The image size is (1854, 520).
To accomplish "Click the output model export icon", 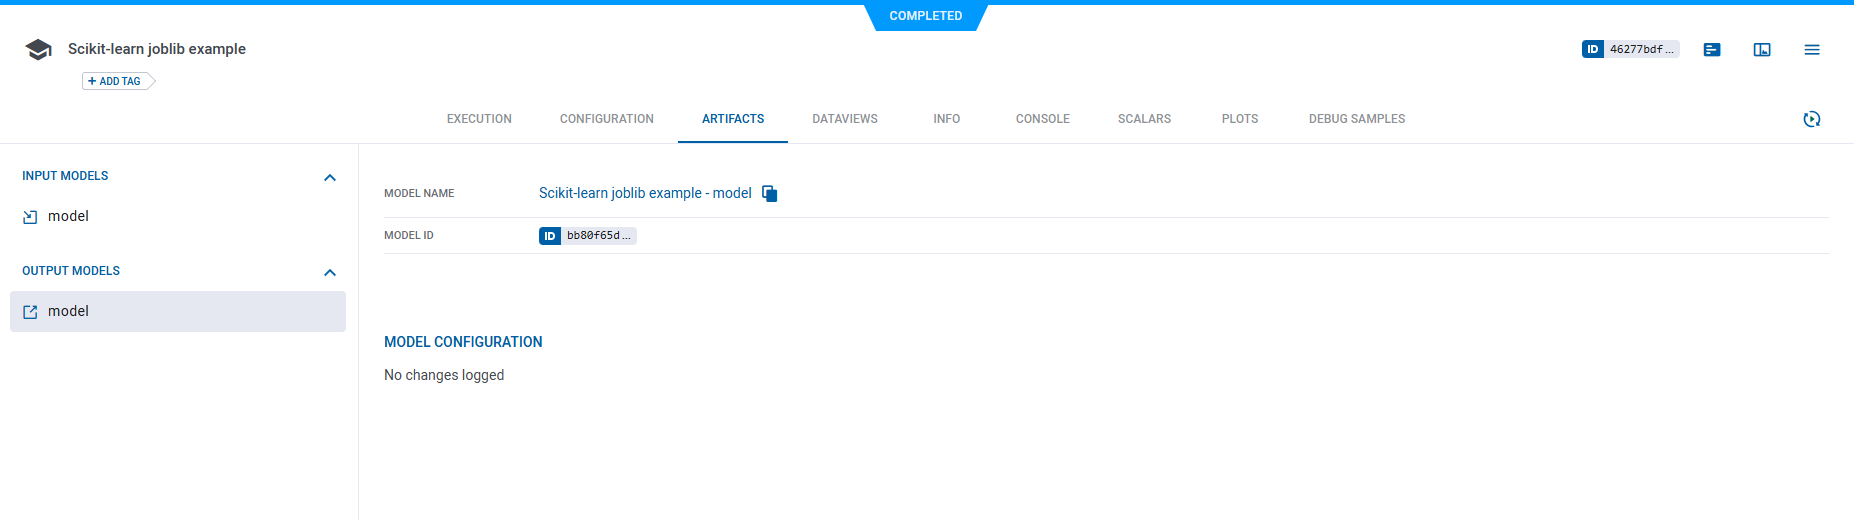I will 30,312.
